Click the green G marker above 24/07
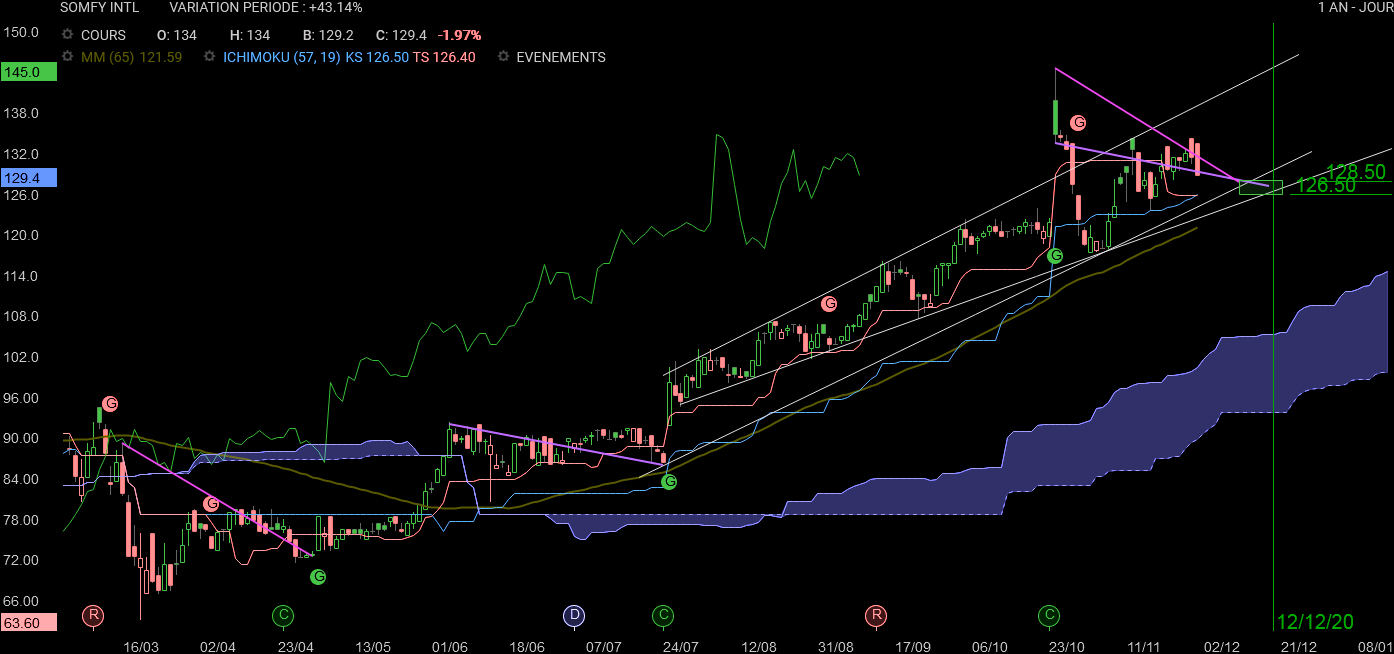Viewport: 1394px width, 654px height. [669, 482]
